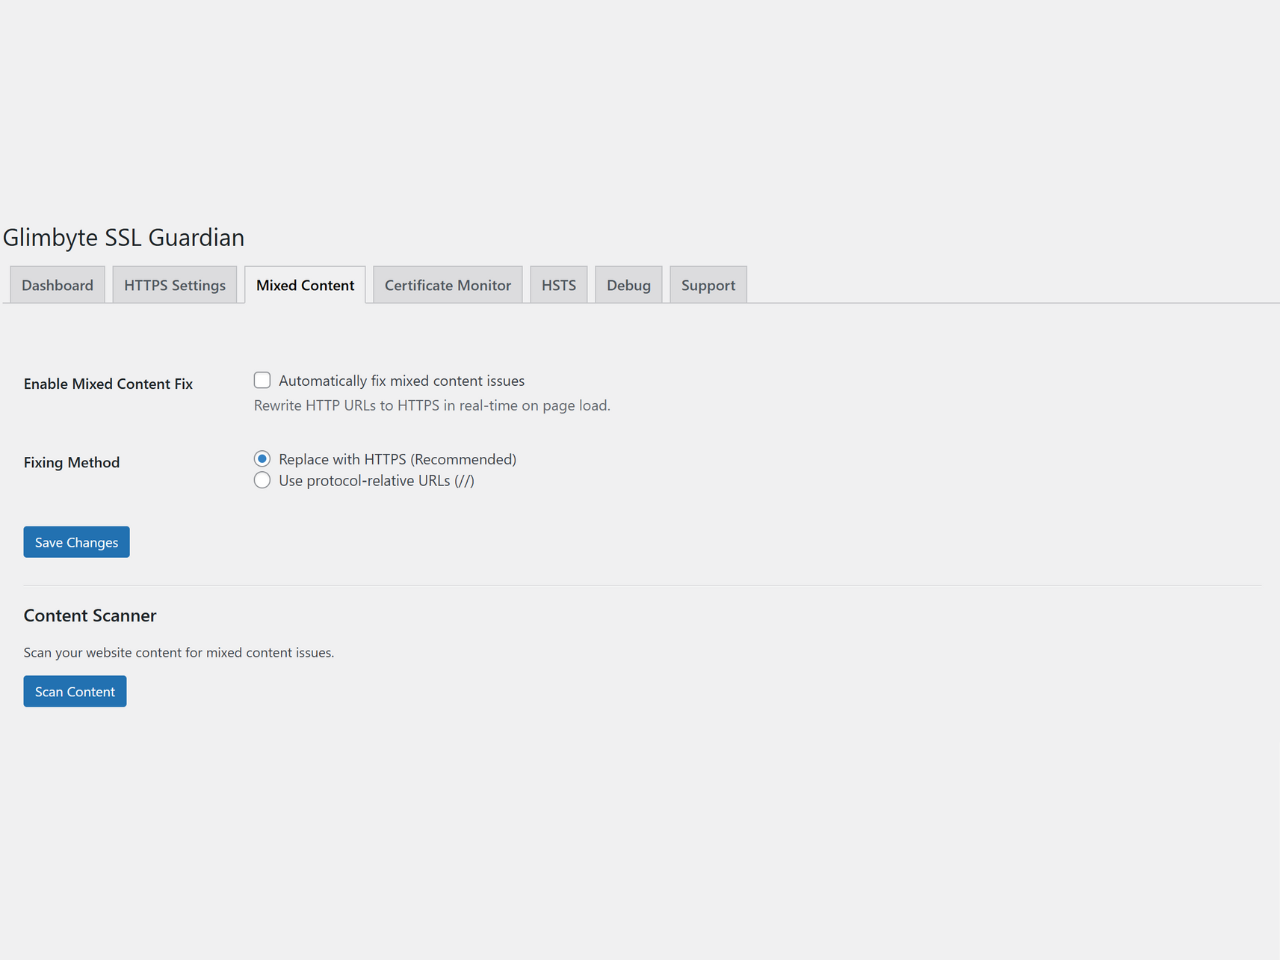1280x960 pixels.
Task: Open the Debug tab
Action: click(x=629, y=285)
